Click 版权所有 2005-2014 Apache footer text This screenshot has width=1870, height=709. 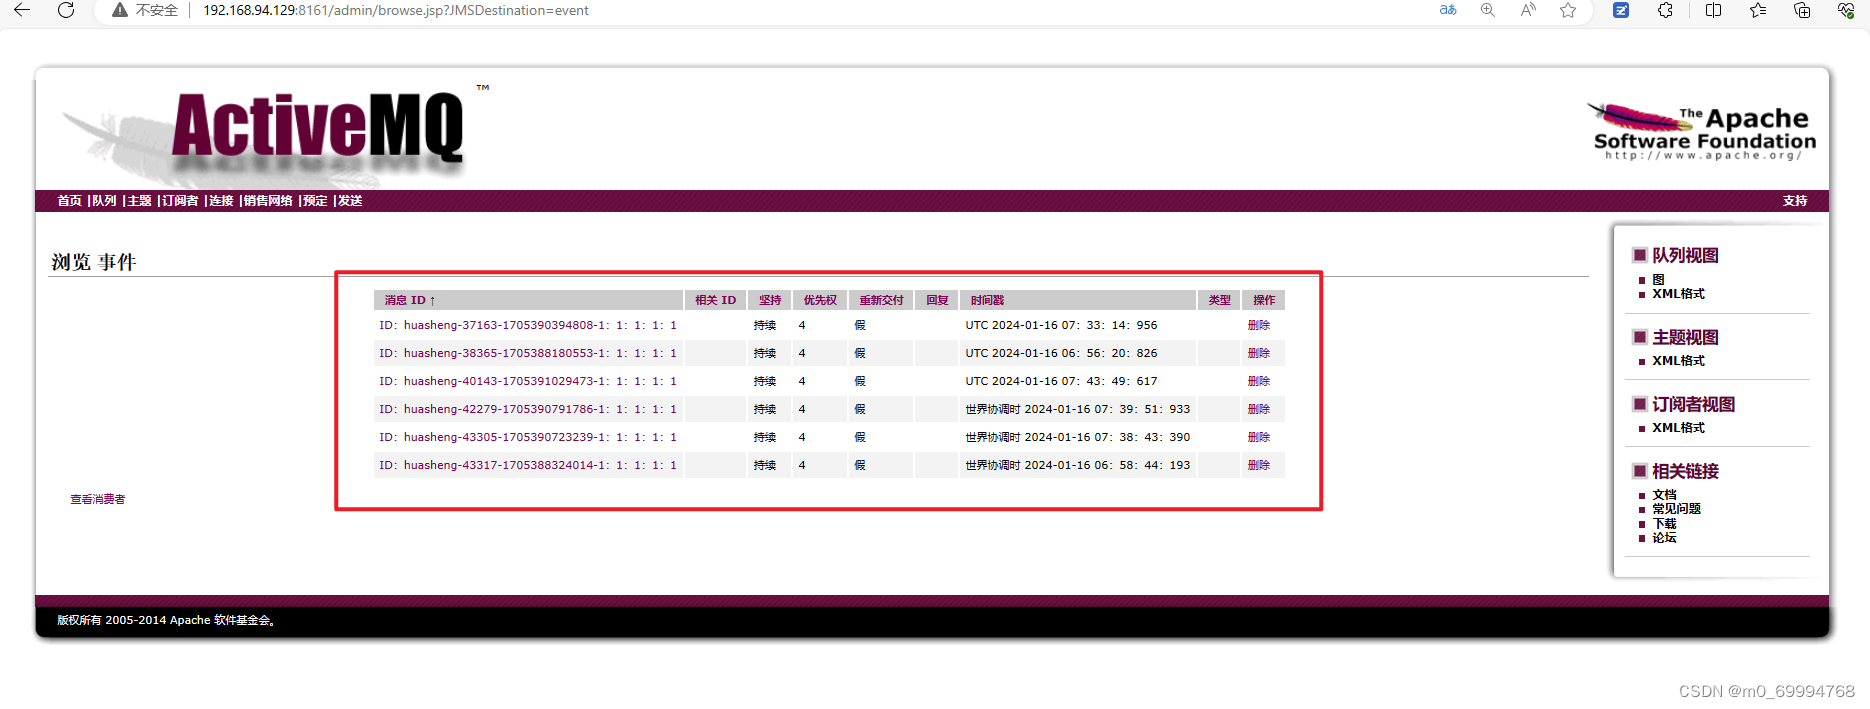pyautogui.click(x=166, y=620)
